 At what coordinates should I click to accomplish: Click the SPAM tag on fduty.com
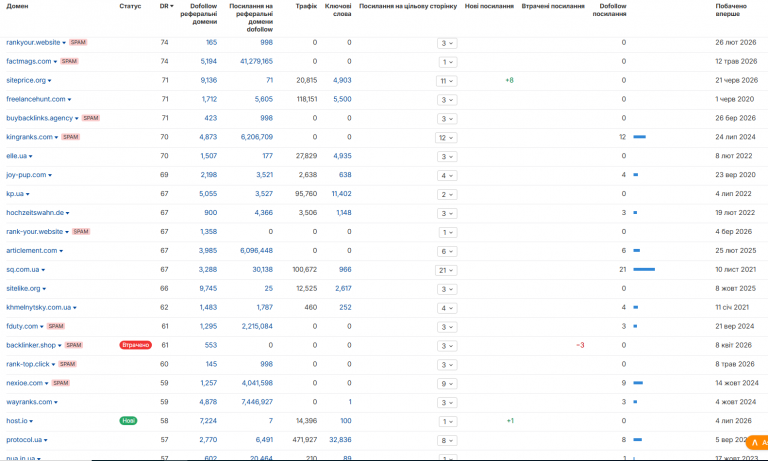[x=56, y=326]
